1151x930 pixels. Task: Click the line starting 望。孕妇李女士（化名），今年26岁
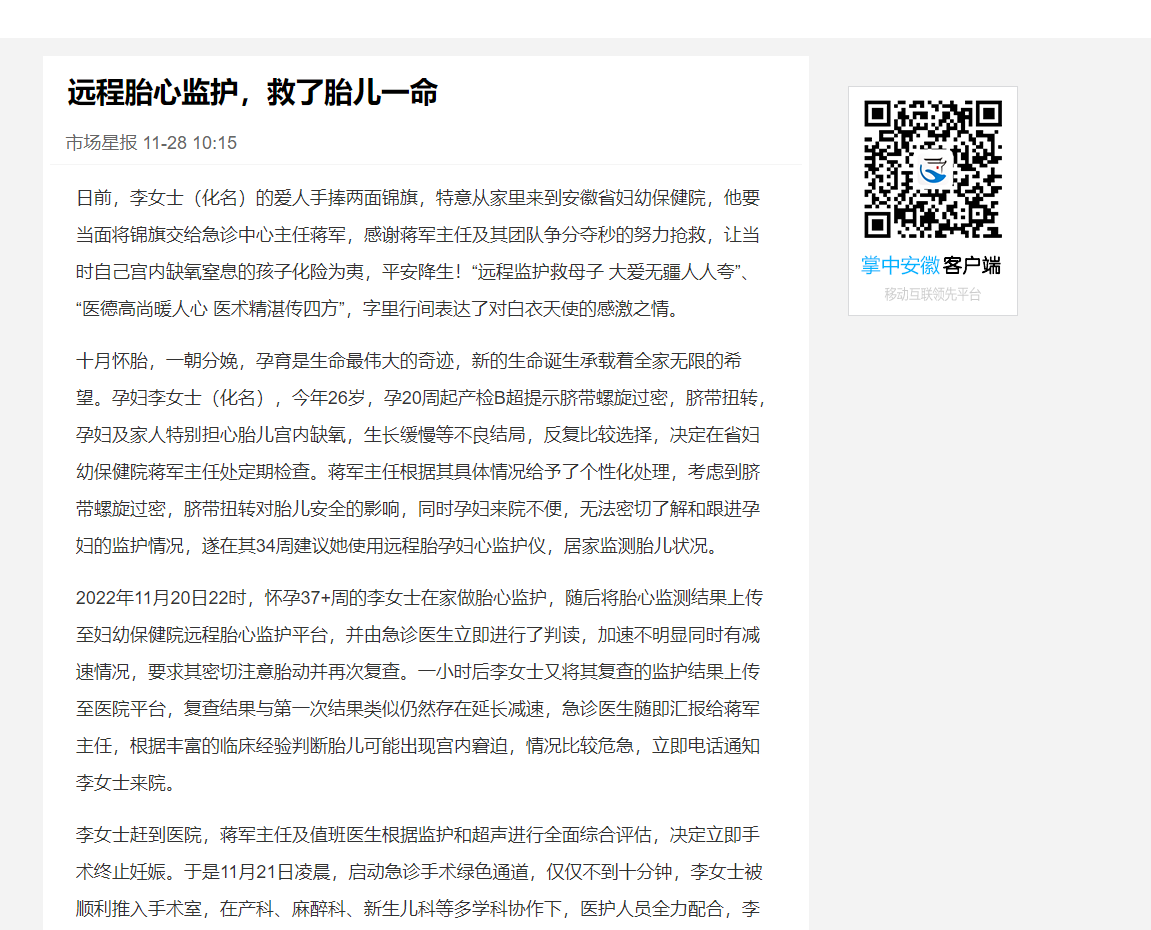421,398
